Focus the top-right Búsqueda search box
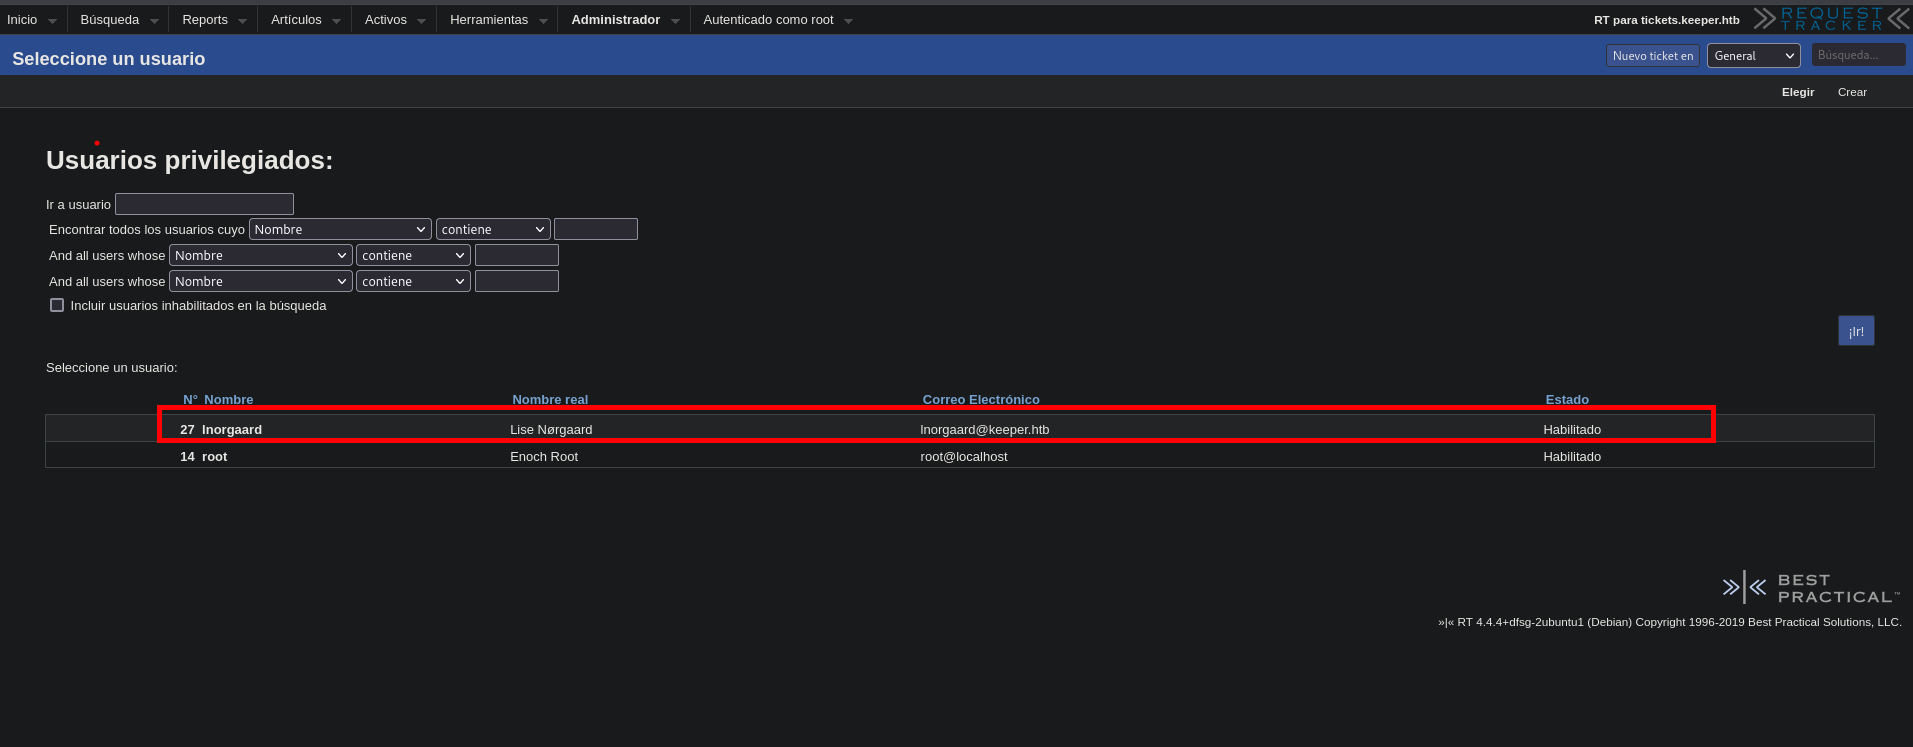 point(1857,56)
